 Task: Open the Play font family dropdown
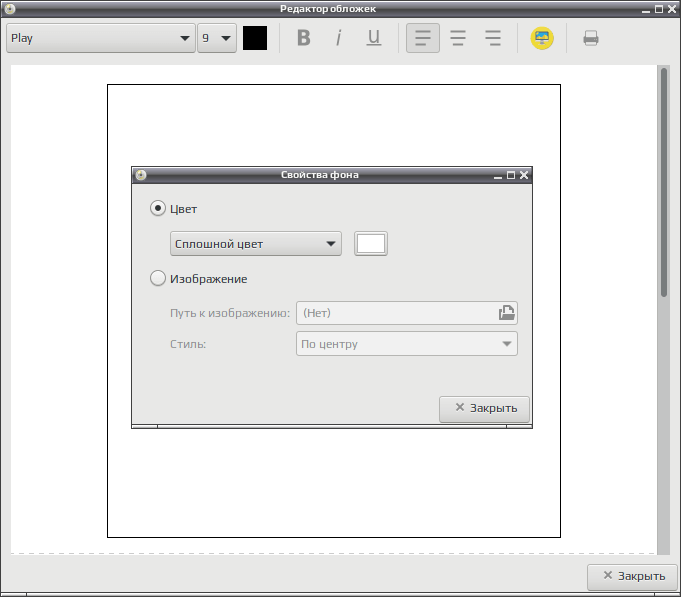tap(101, 38)
